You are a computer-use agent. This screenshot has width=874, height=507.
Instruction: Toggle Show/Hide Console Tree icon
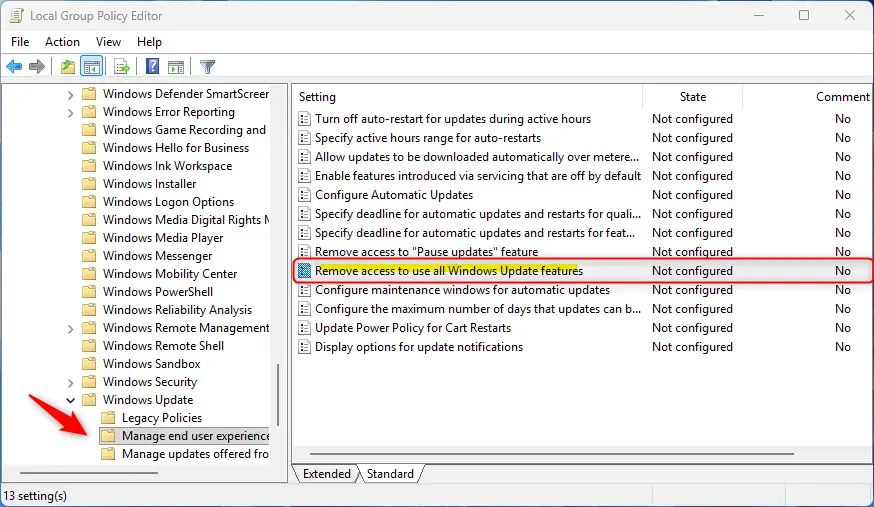tap(91, 67)
